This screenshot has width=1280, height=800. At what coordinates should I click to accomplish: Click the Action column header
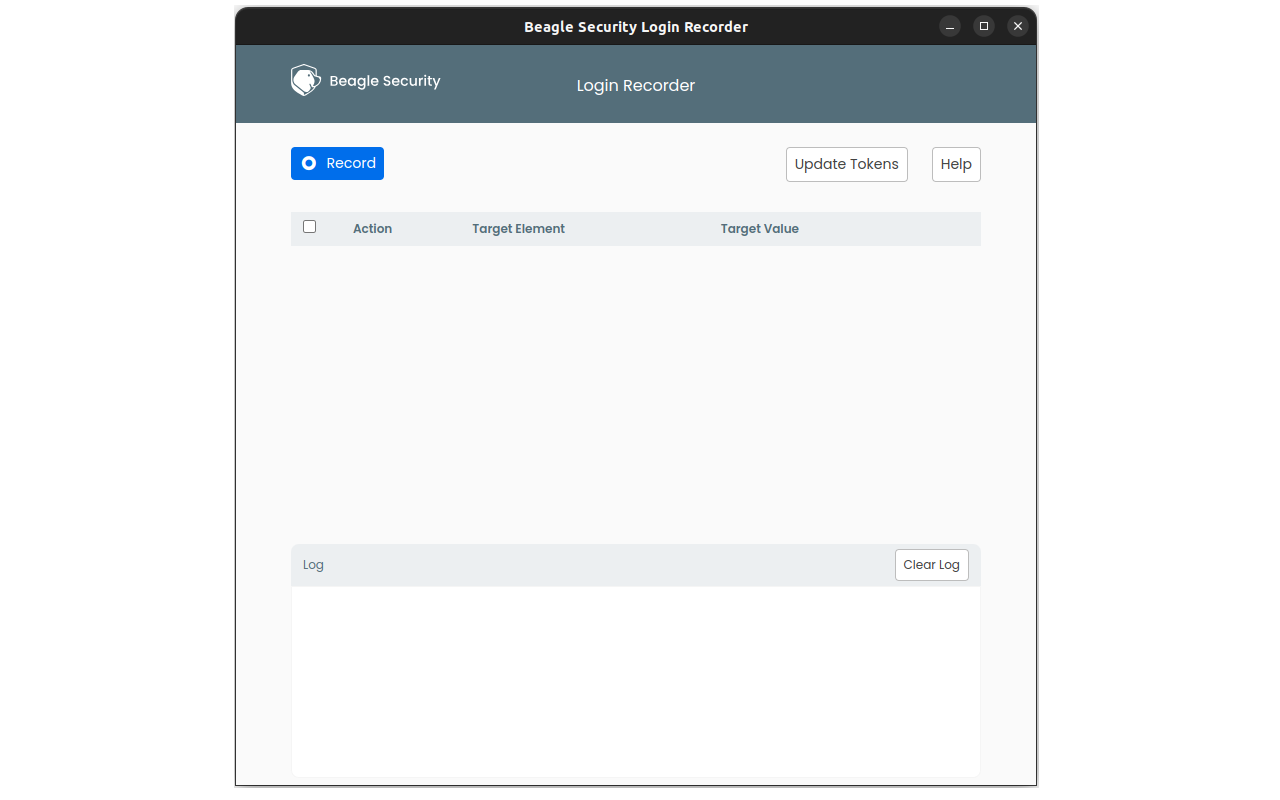tap(372, 229)
